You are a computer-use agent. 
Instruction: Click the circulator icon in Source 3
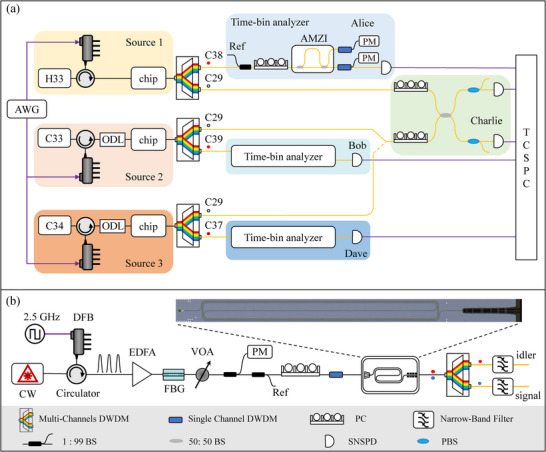[x=85, y=227]
